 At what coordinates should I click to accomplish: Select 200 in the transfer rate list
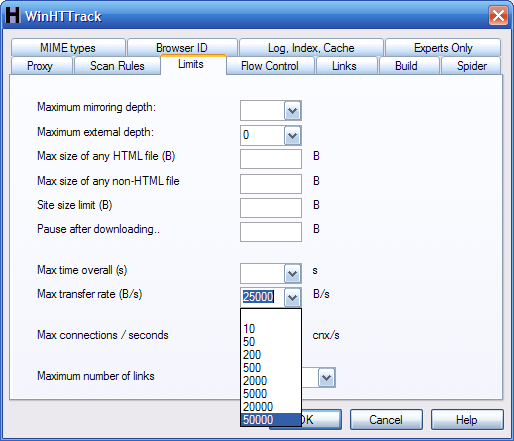click(x=271, y=355)
